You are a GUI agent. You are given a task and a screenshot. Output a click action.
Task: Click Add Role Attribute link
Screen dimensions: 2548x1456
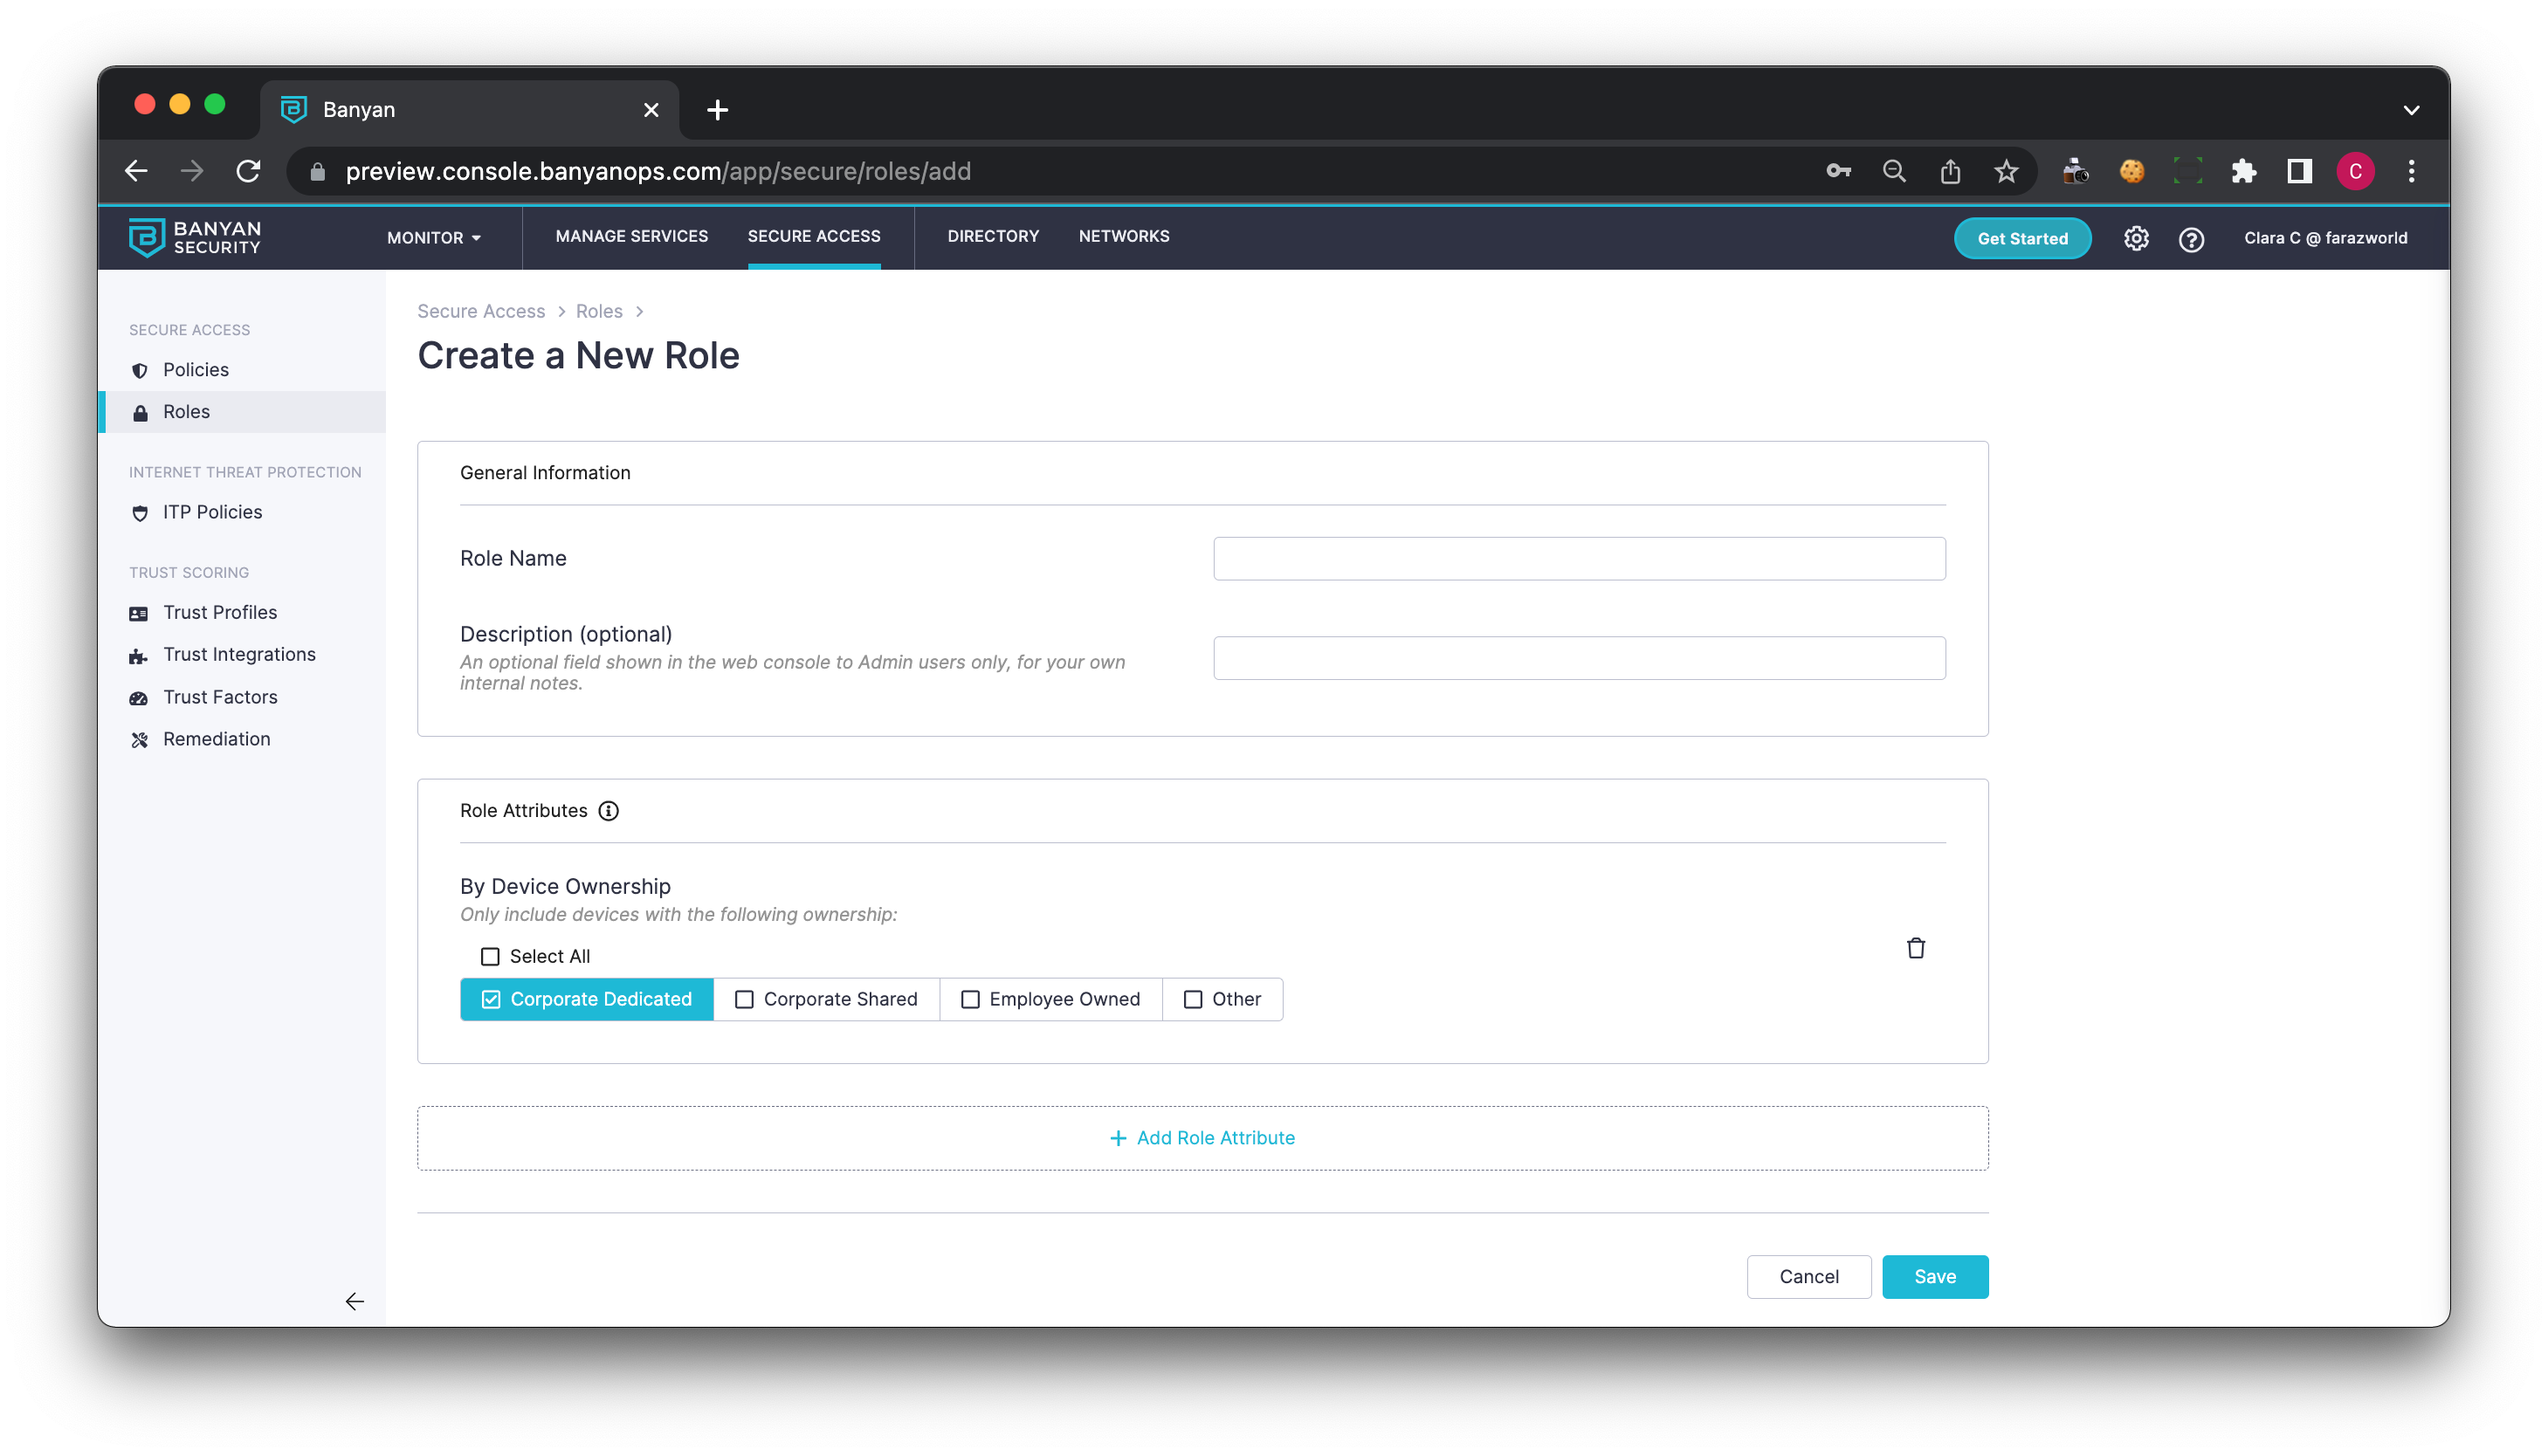click(1202, 1138)
